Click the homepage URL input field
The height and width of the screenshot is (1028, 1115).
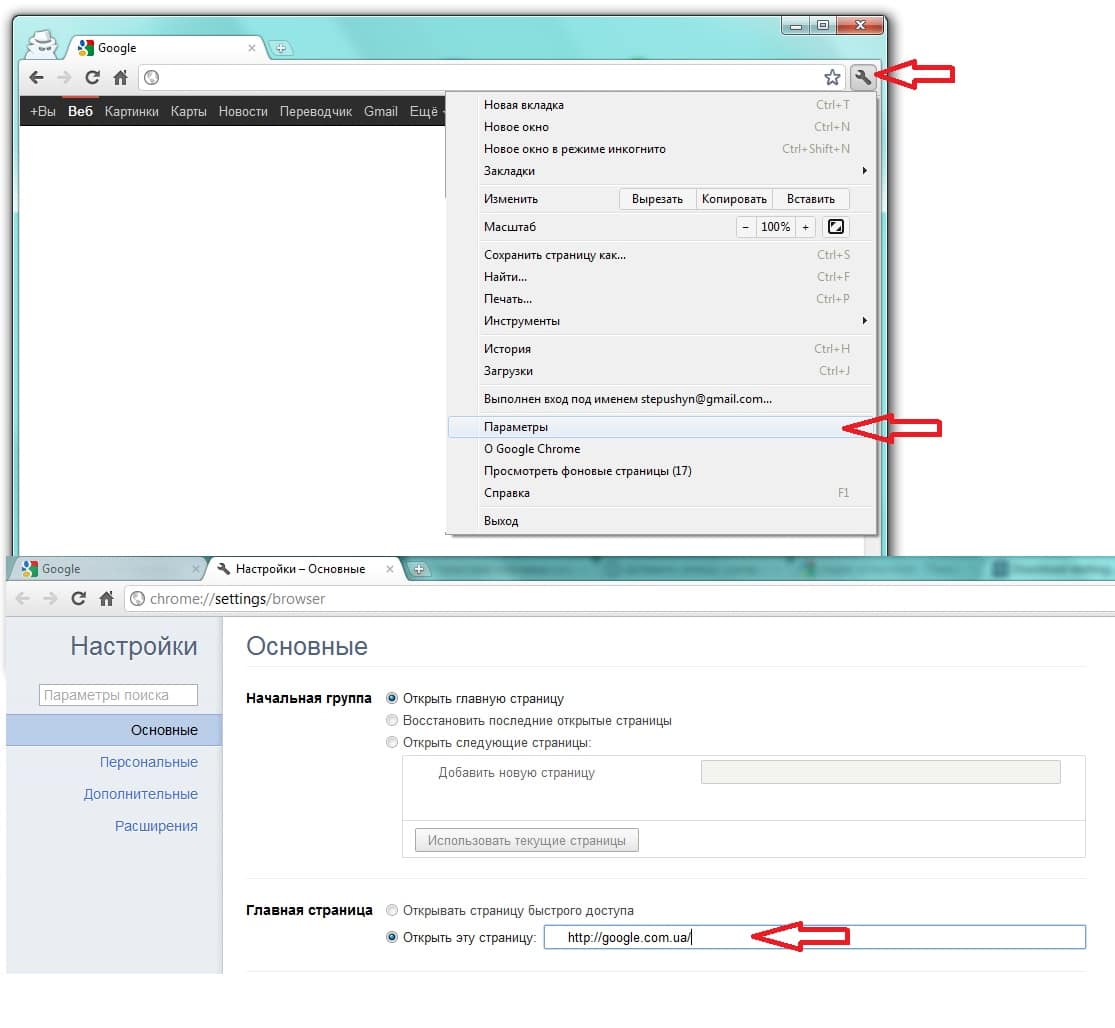[x=815, y=937]
